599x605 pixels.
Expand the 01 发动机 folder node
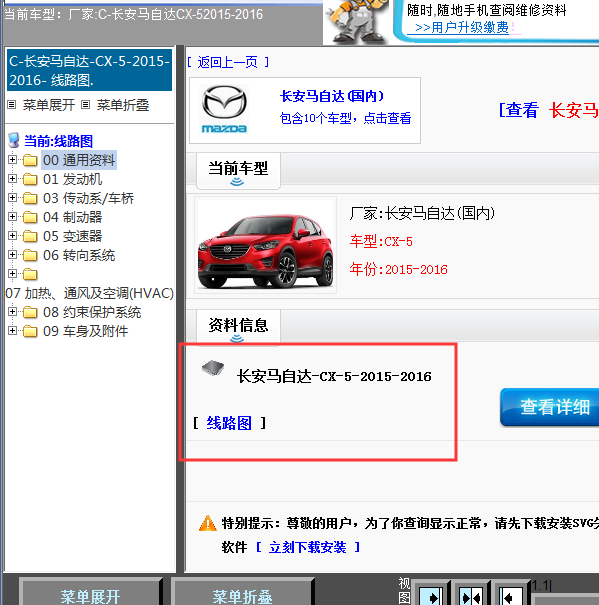pos(12,179)
